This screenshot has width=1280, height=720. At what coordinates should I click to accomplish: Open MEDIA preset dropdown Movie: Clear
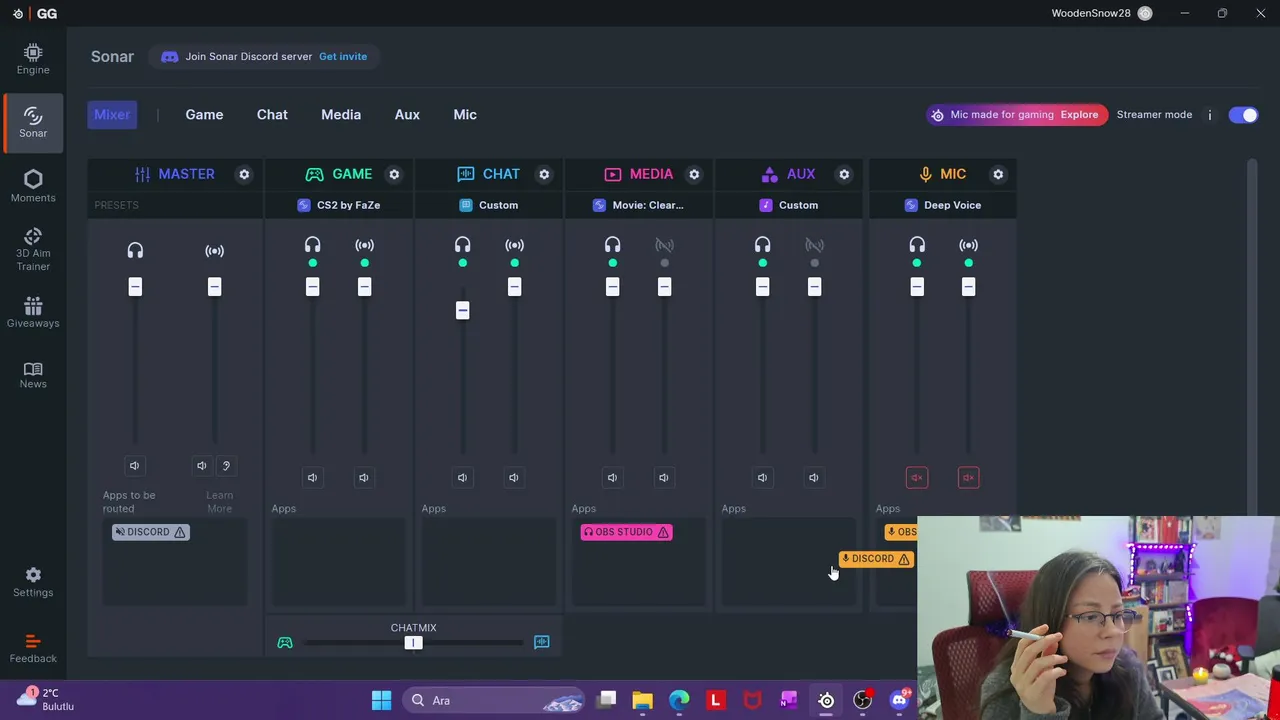point(639,205)
